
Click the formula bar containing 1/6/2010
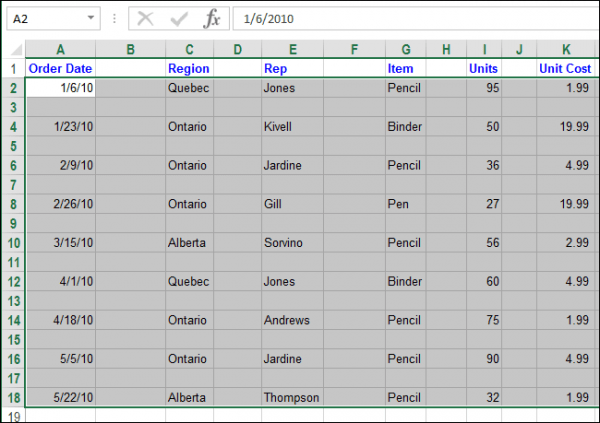coord(416,18)
